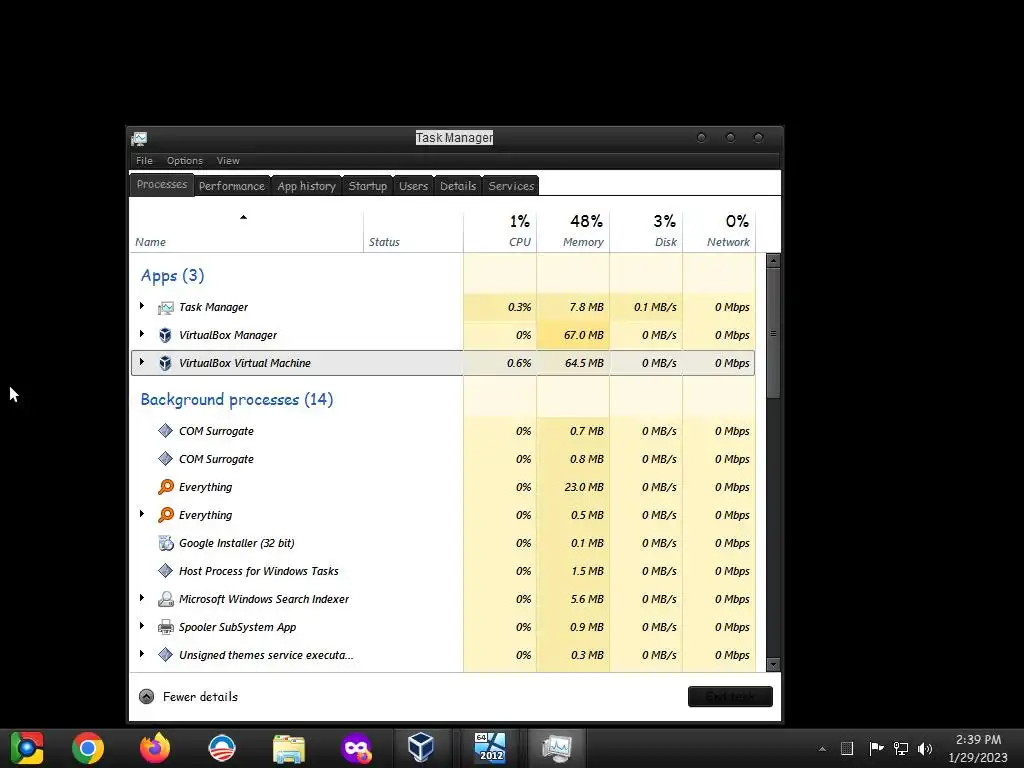Viewport: 1024px width, 768px height.
Task: Click the Task Manager taskbar button
Action: 556,748
